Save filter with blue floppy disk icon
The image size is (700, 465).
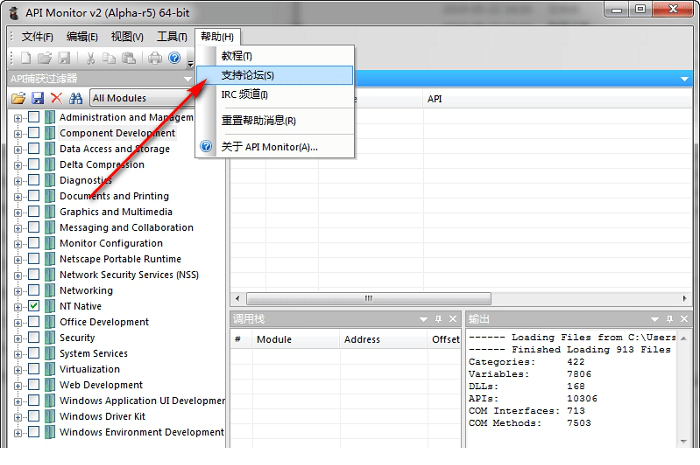tap(38, 98)
